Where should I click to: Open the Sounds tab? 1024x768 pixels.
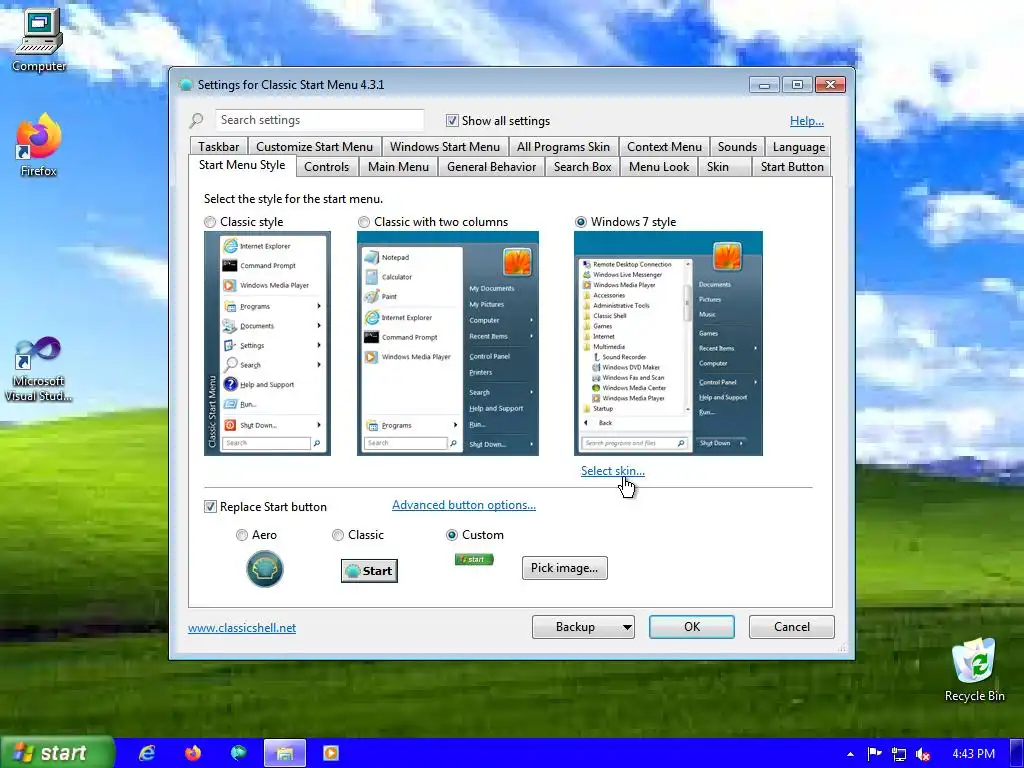coord(737,147)
